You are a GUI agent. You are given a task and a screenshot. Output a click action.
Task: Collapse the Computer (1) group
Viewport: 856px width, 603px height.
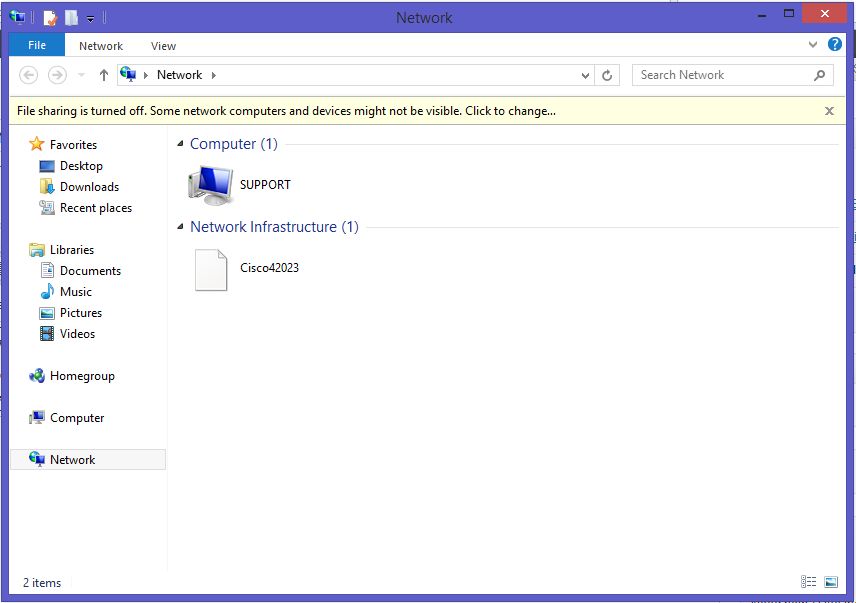tap(180, 144)
